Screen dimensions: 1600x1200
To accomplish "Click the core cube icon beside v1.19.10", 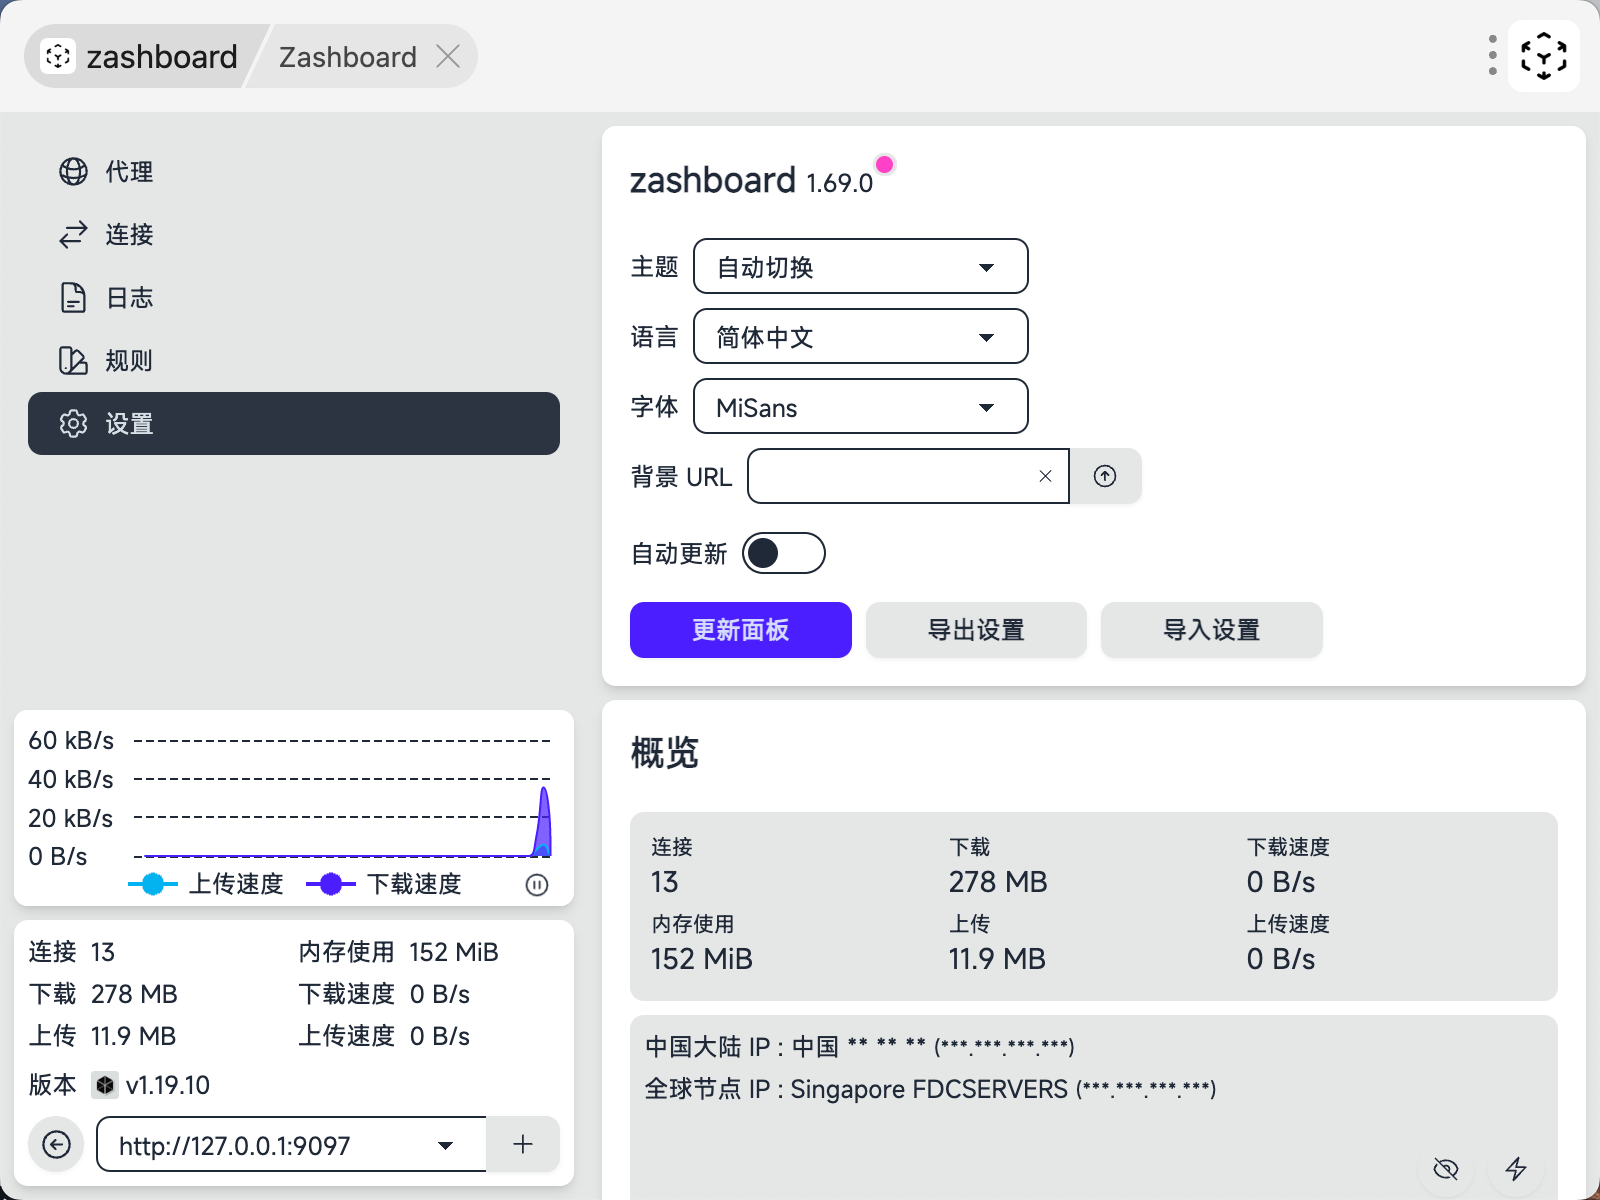I will 105,1085.
